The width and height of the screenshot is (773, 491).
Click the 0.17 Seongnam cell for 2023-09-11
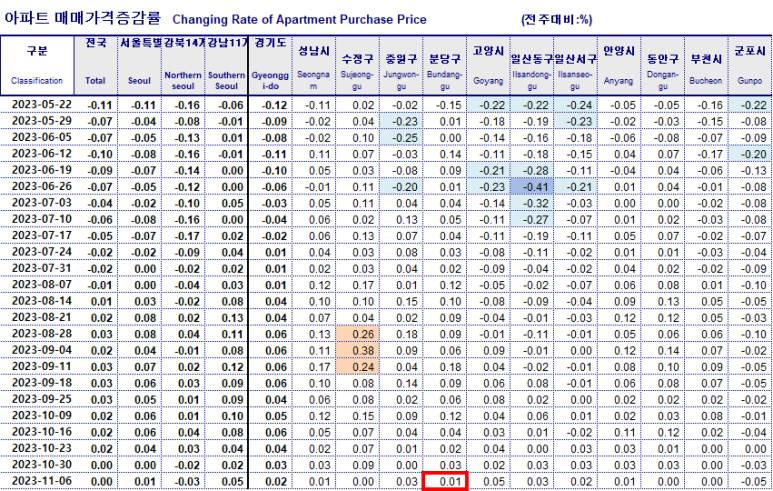[314, 367]
